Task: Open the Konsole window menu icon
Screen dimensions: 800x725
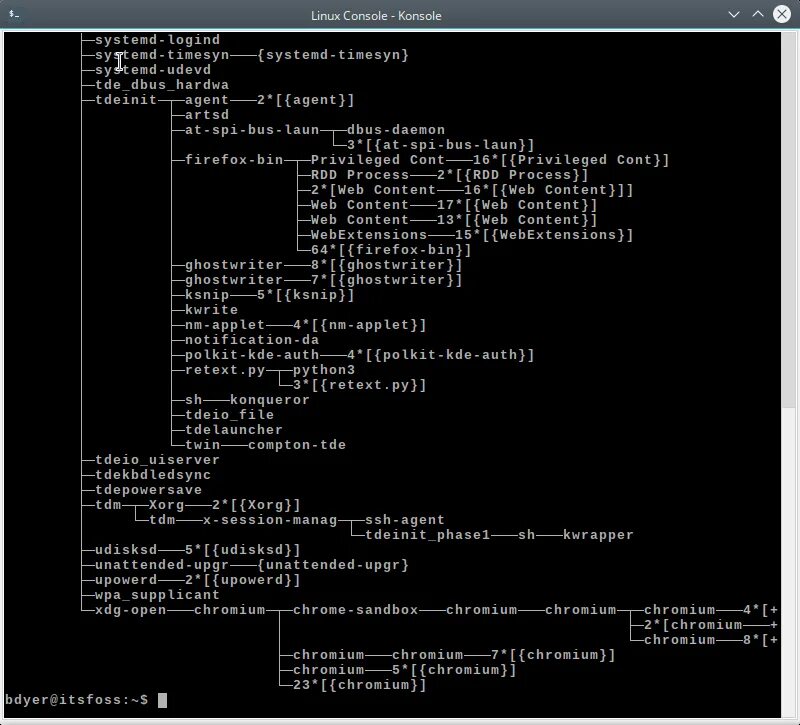Action: (14, 15)
